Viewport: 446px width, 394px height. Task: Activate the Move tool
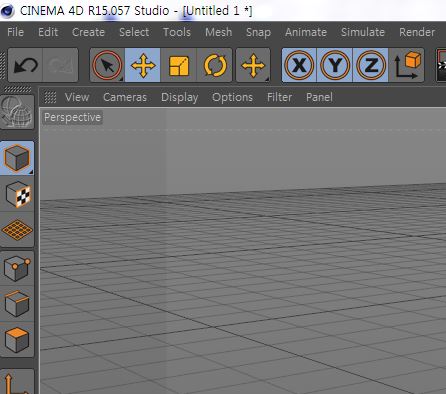coord(143,65)
